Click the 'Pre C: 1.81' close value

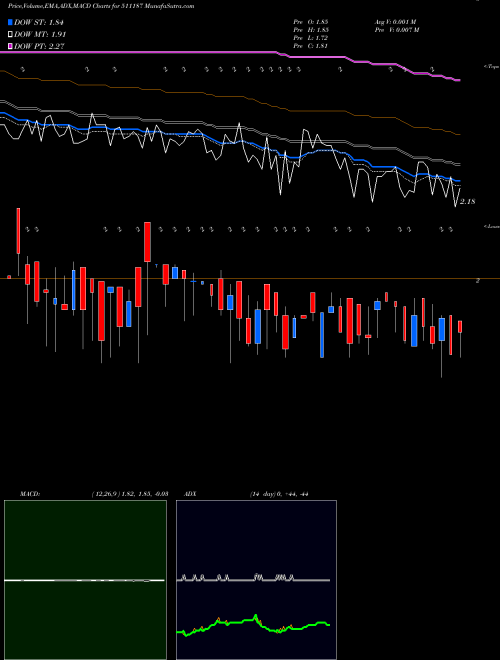coord(311,46)
